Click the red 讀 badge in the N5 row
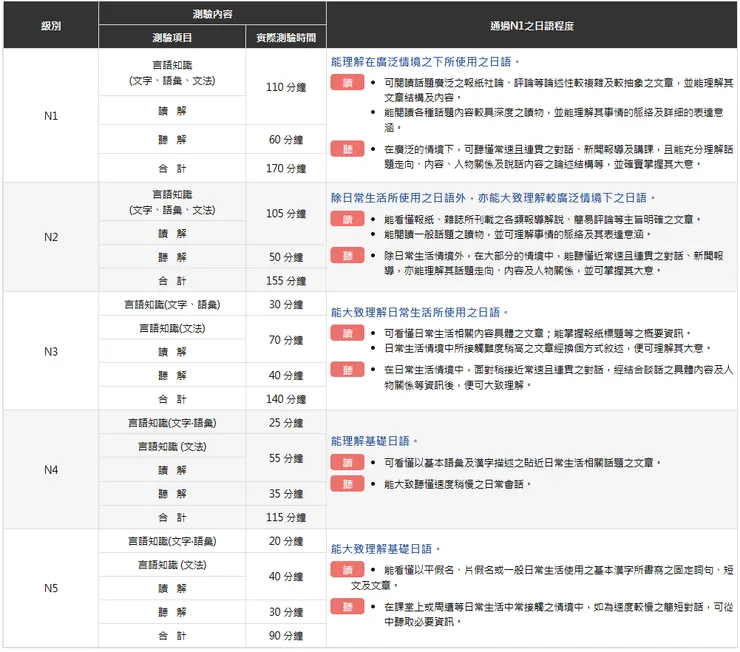740x652 pixels. tap(347, 569)
